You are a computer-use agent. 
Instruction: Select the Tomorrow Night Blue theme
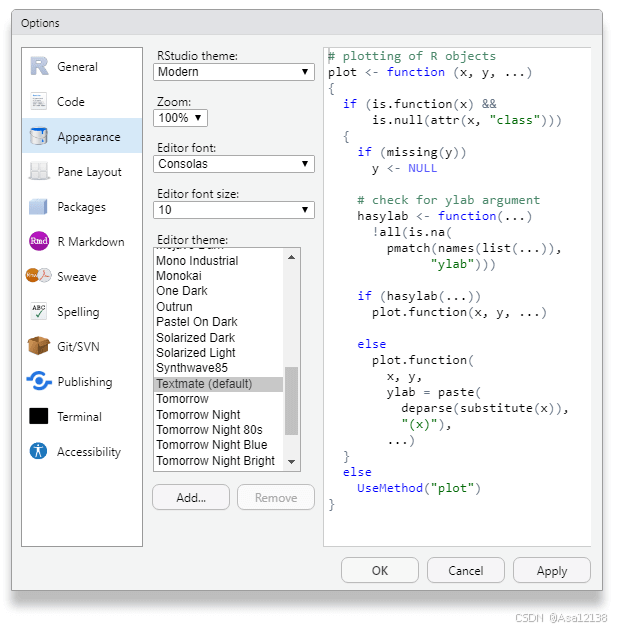219,445
